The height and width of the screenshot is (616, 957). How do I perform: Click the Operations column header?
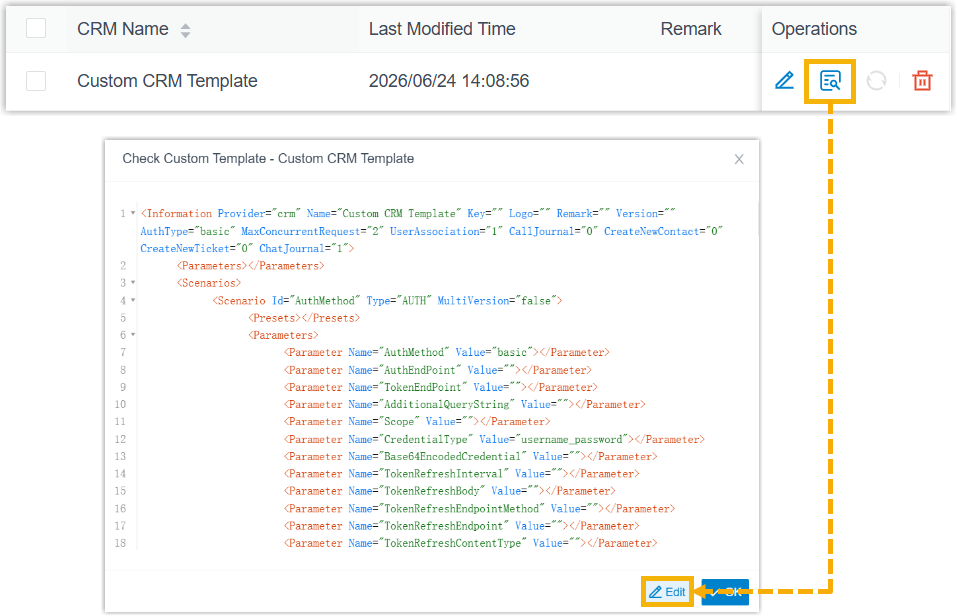[814, 29]
